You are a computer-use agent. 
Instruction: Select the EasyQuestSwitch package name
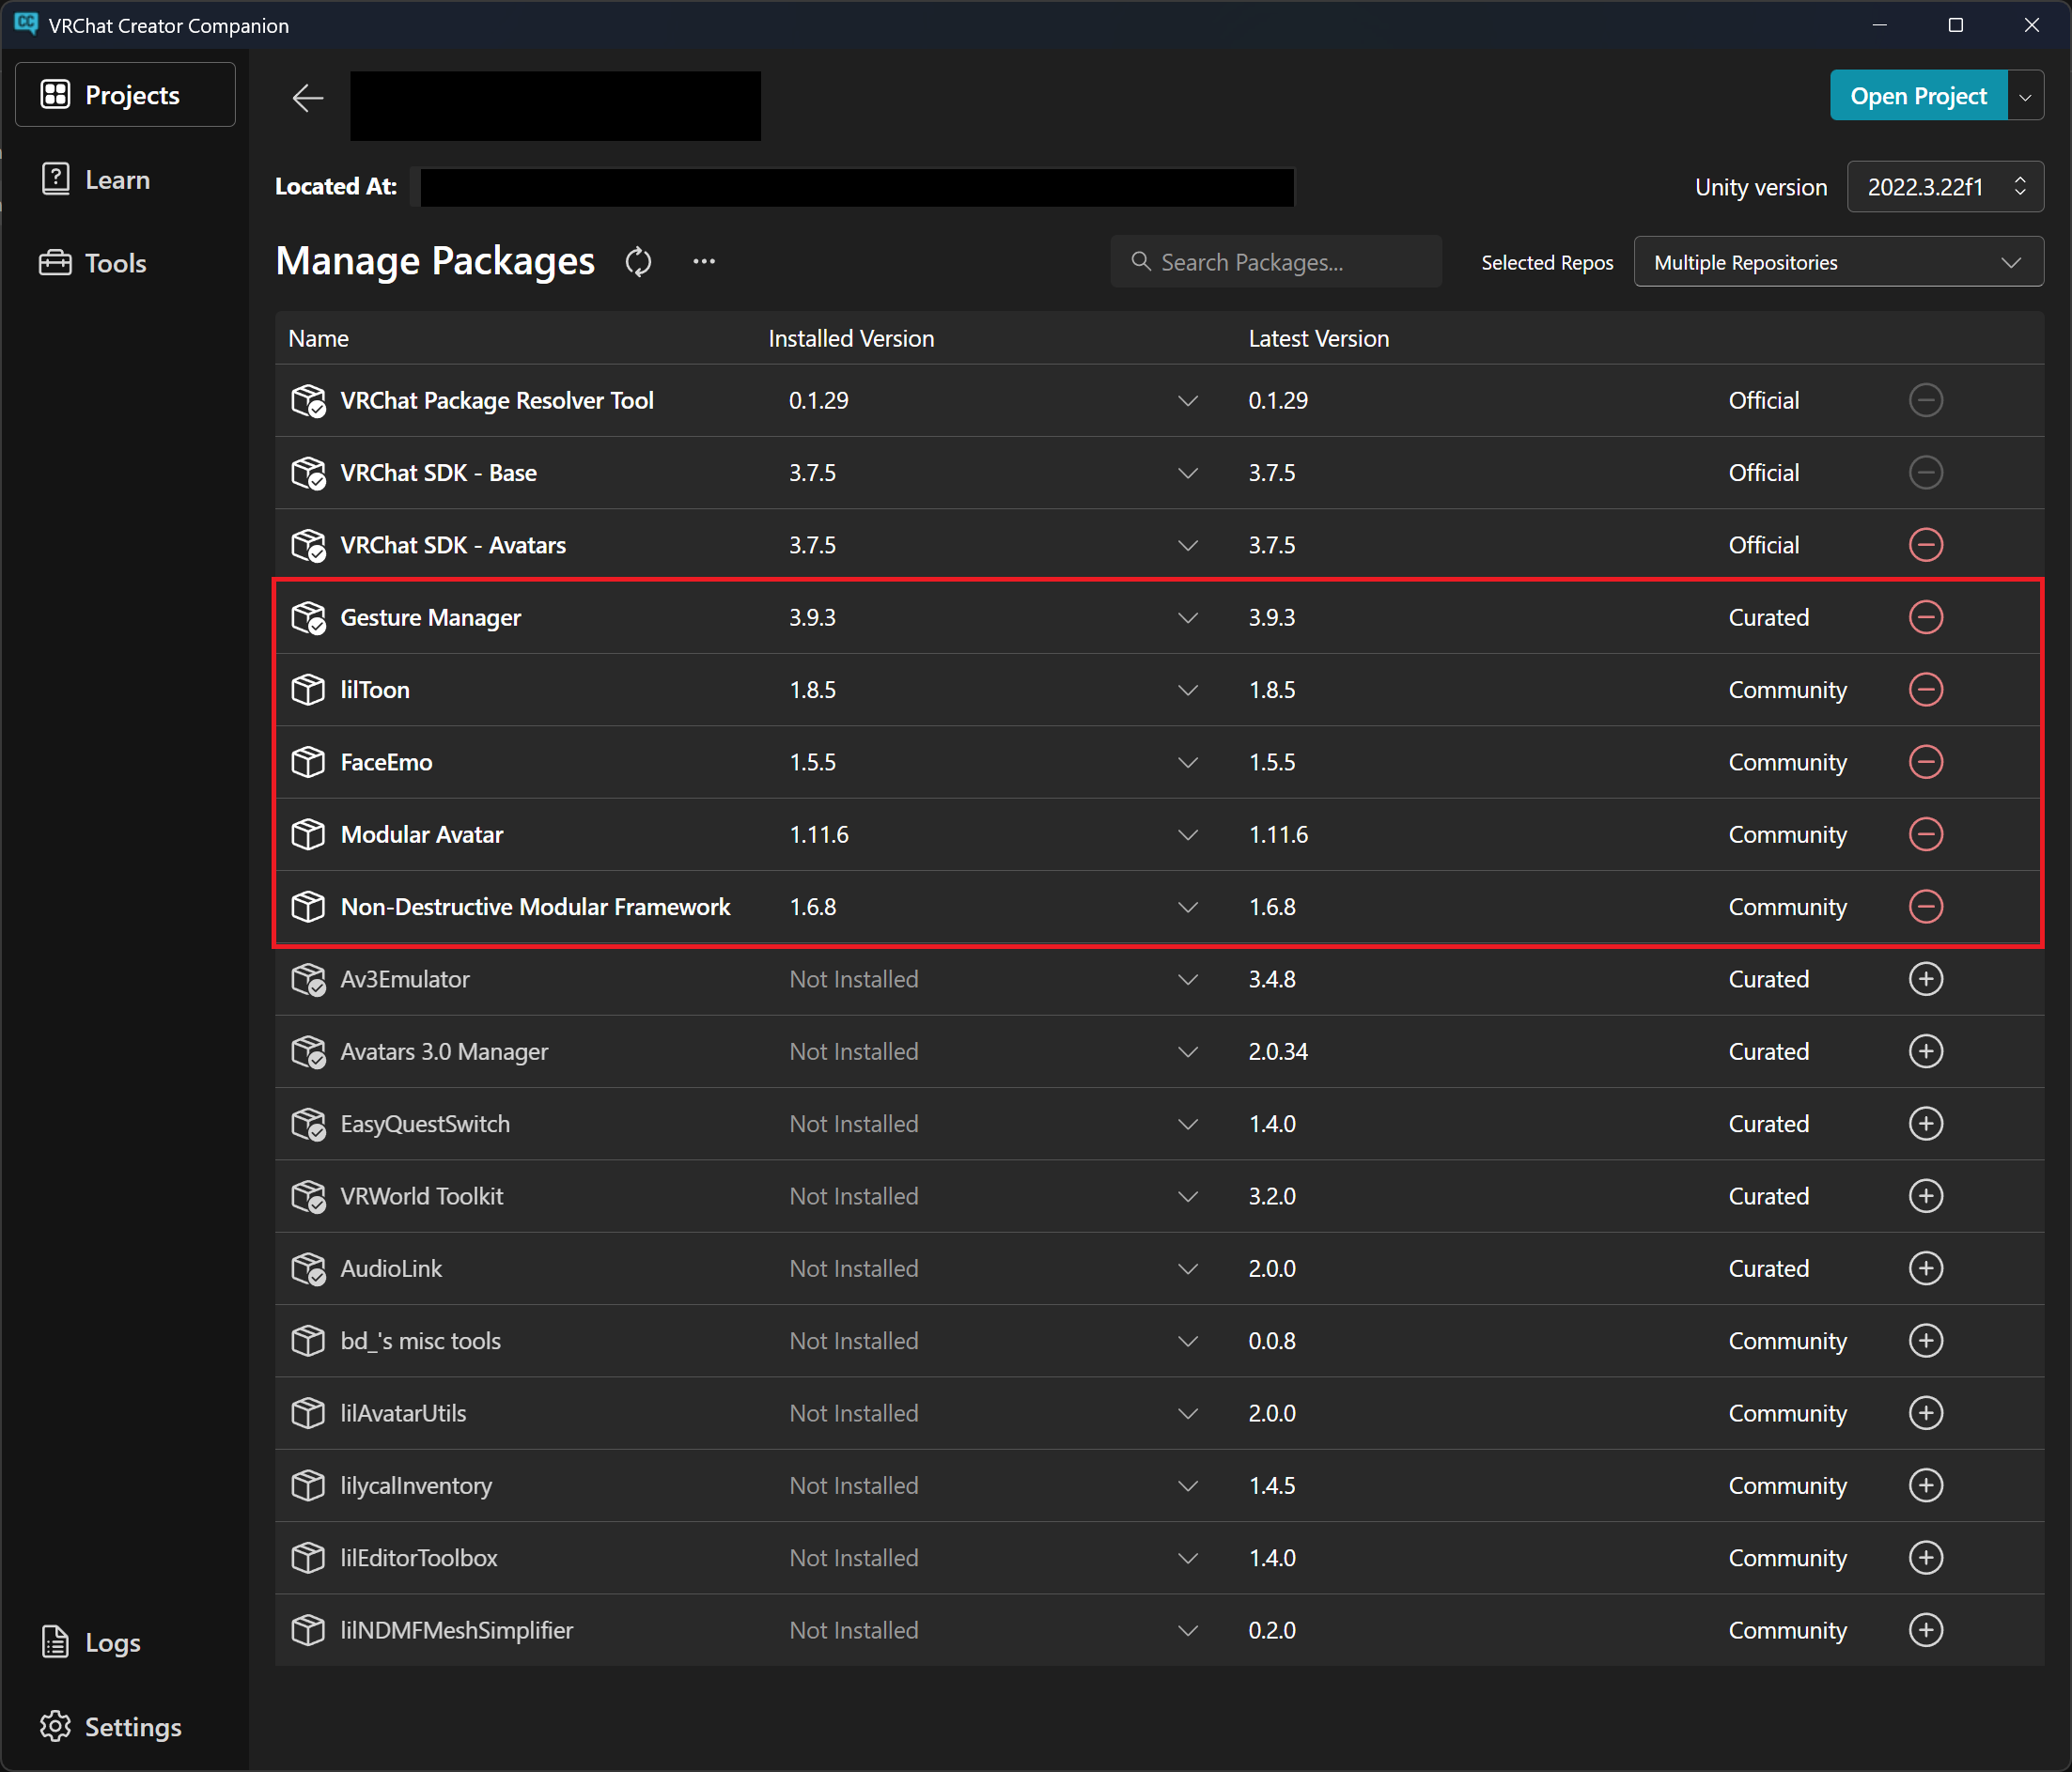click(425, 1123)
